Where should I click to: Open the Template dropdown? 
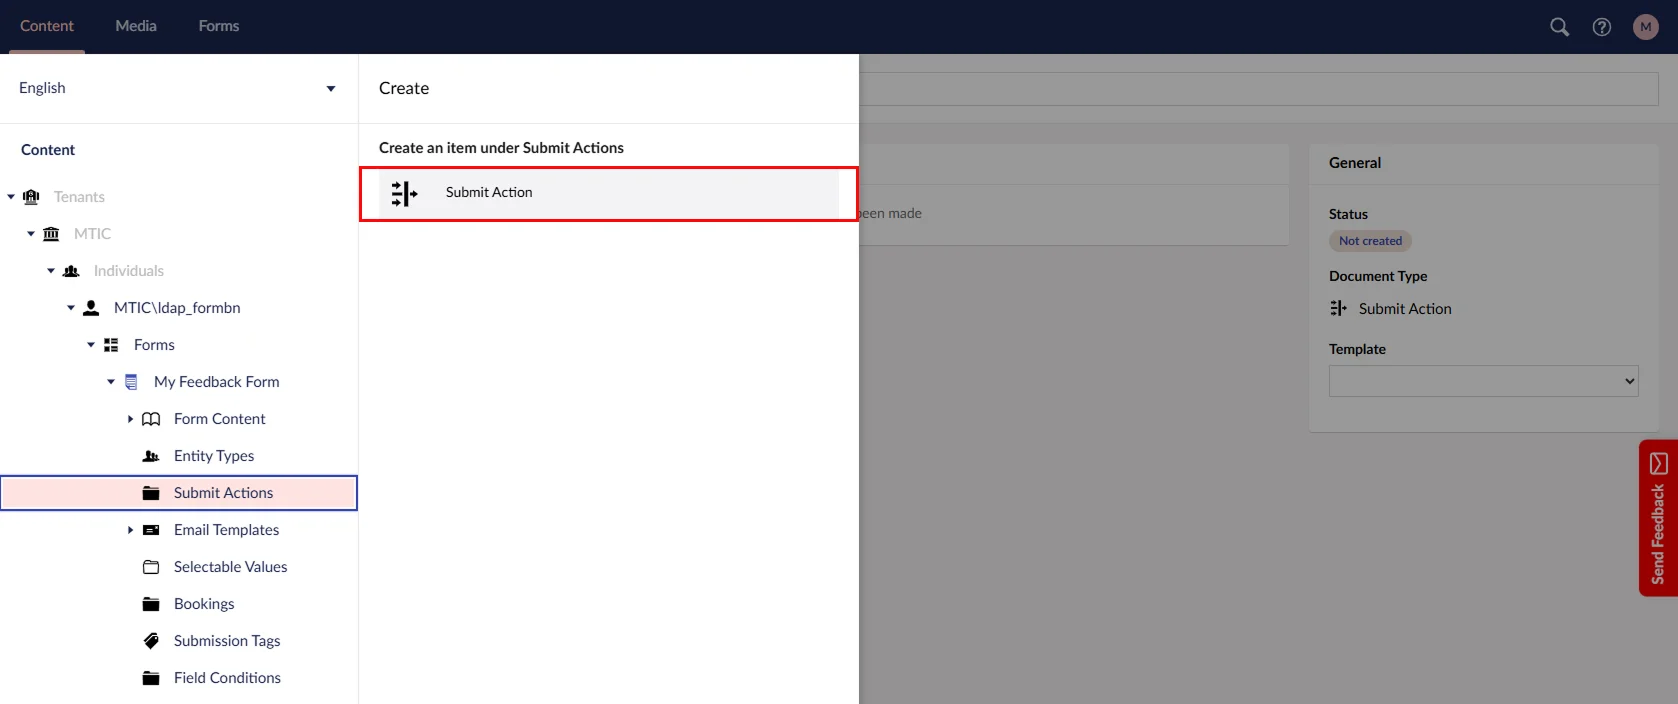[x=1483, y=381]
